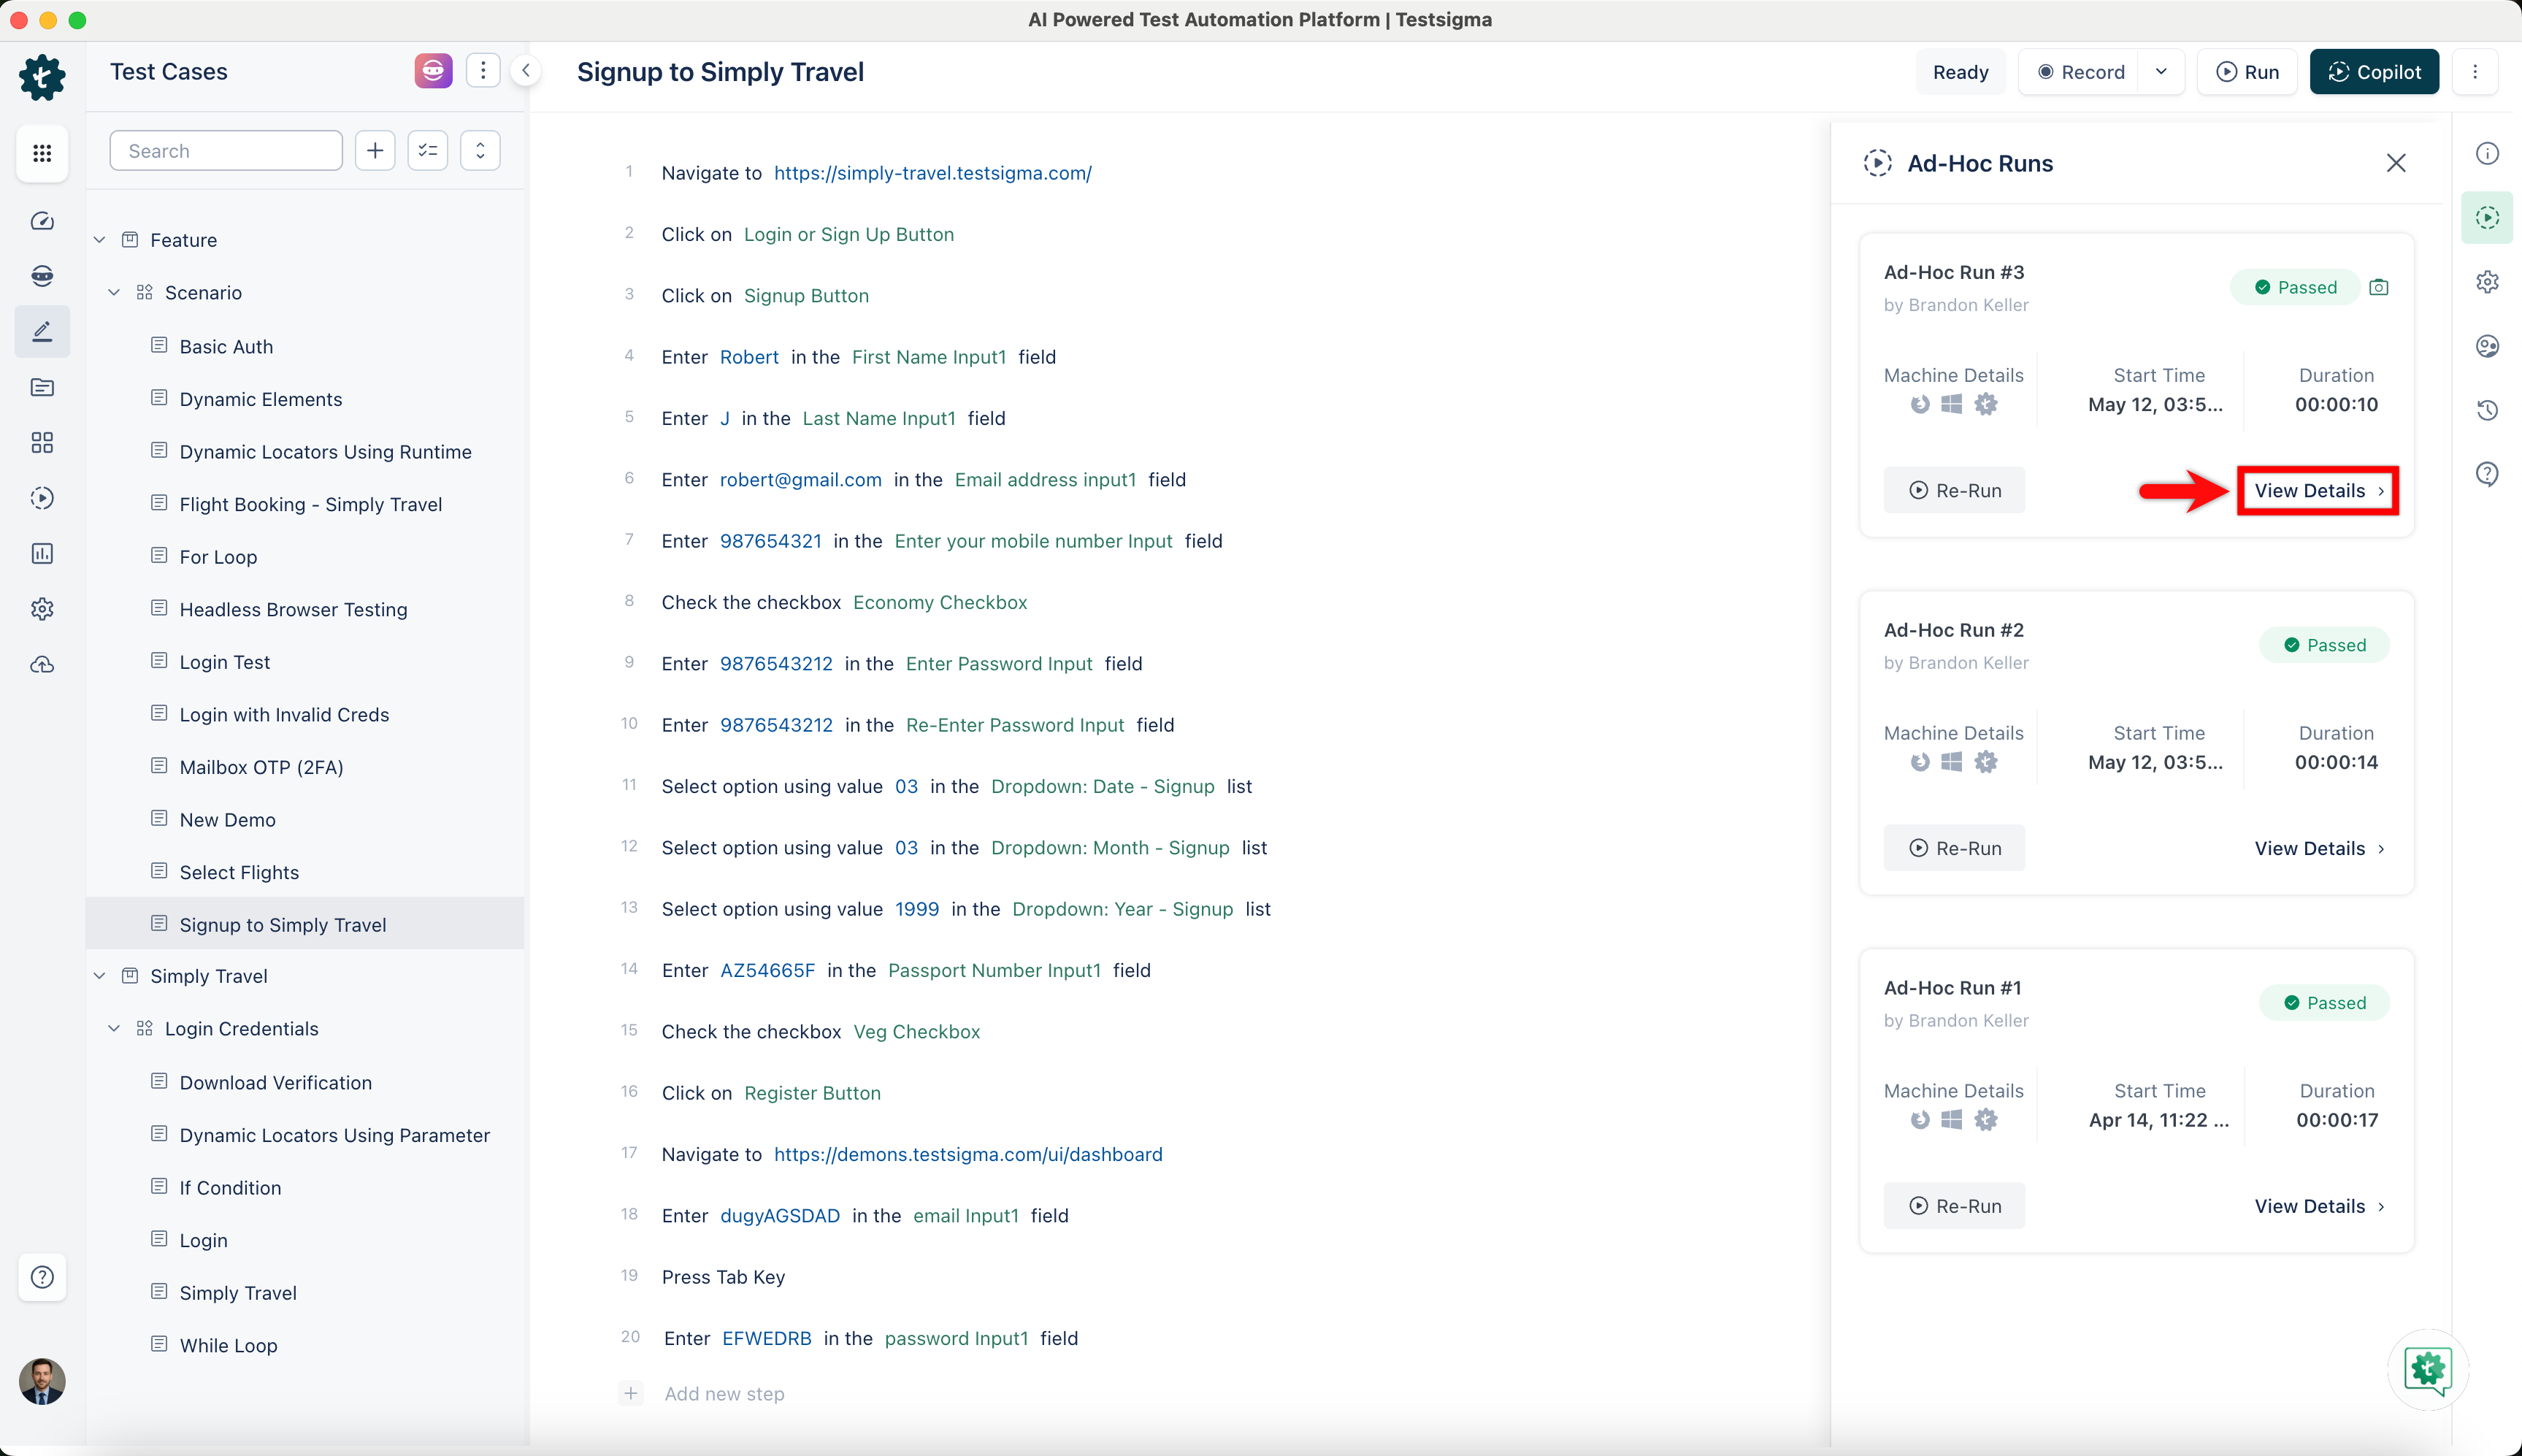
Task: Open the Testsigma logo home icon
Action: click(42, 77)
